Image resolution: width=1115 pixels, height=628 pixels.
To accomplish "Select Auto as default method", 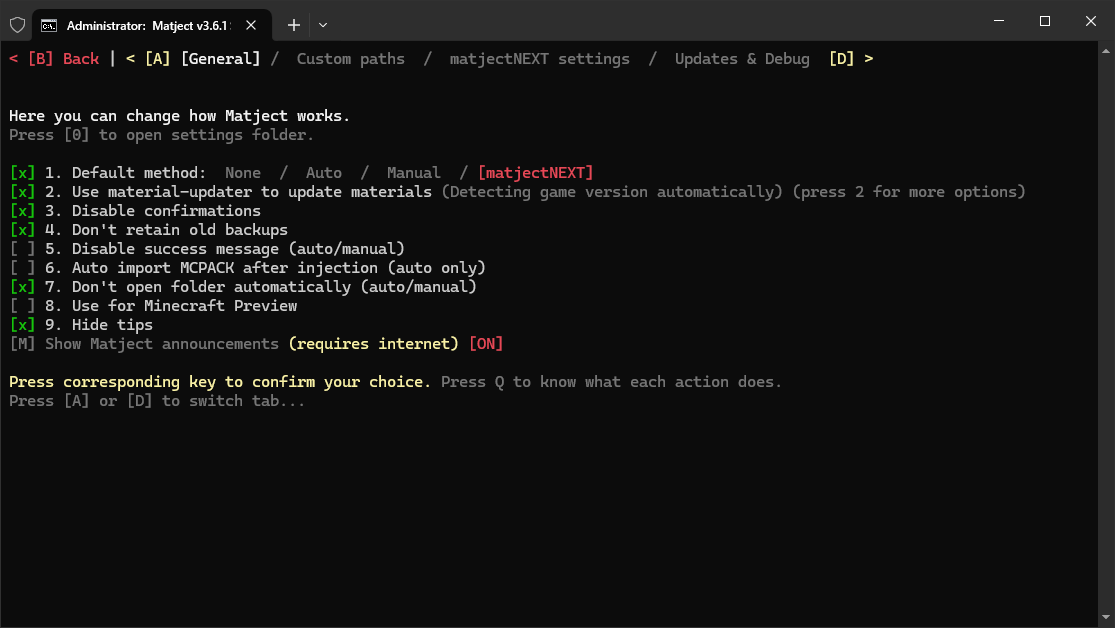I will point(324,173).
